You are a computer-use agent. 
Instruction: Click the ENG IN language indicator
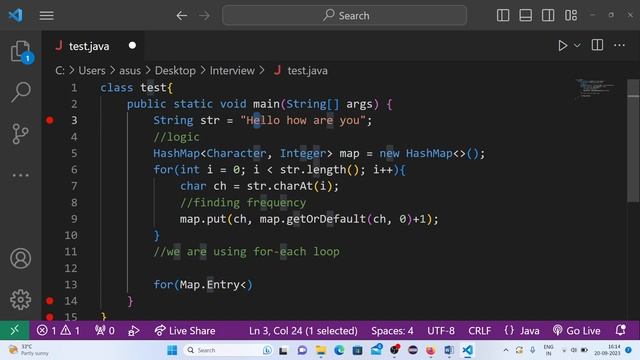pos(548,350)
